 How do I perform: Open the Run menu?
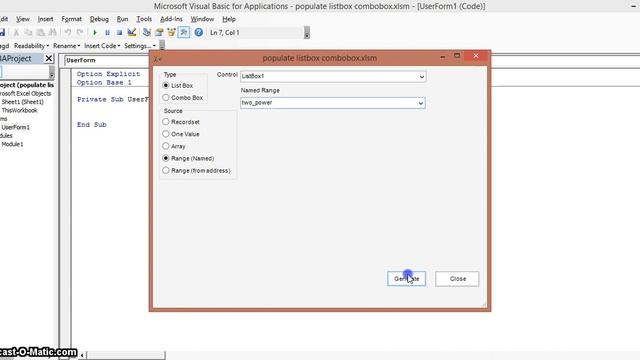122,19
